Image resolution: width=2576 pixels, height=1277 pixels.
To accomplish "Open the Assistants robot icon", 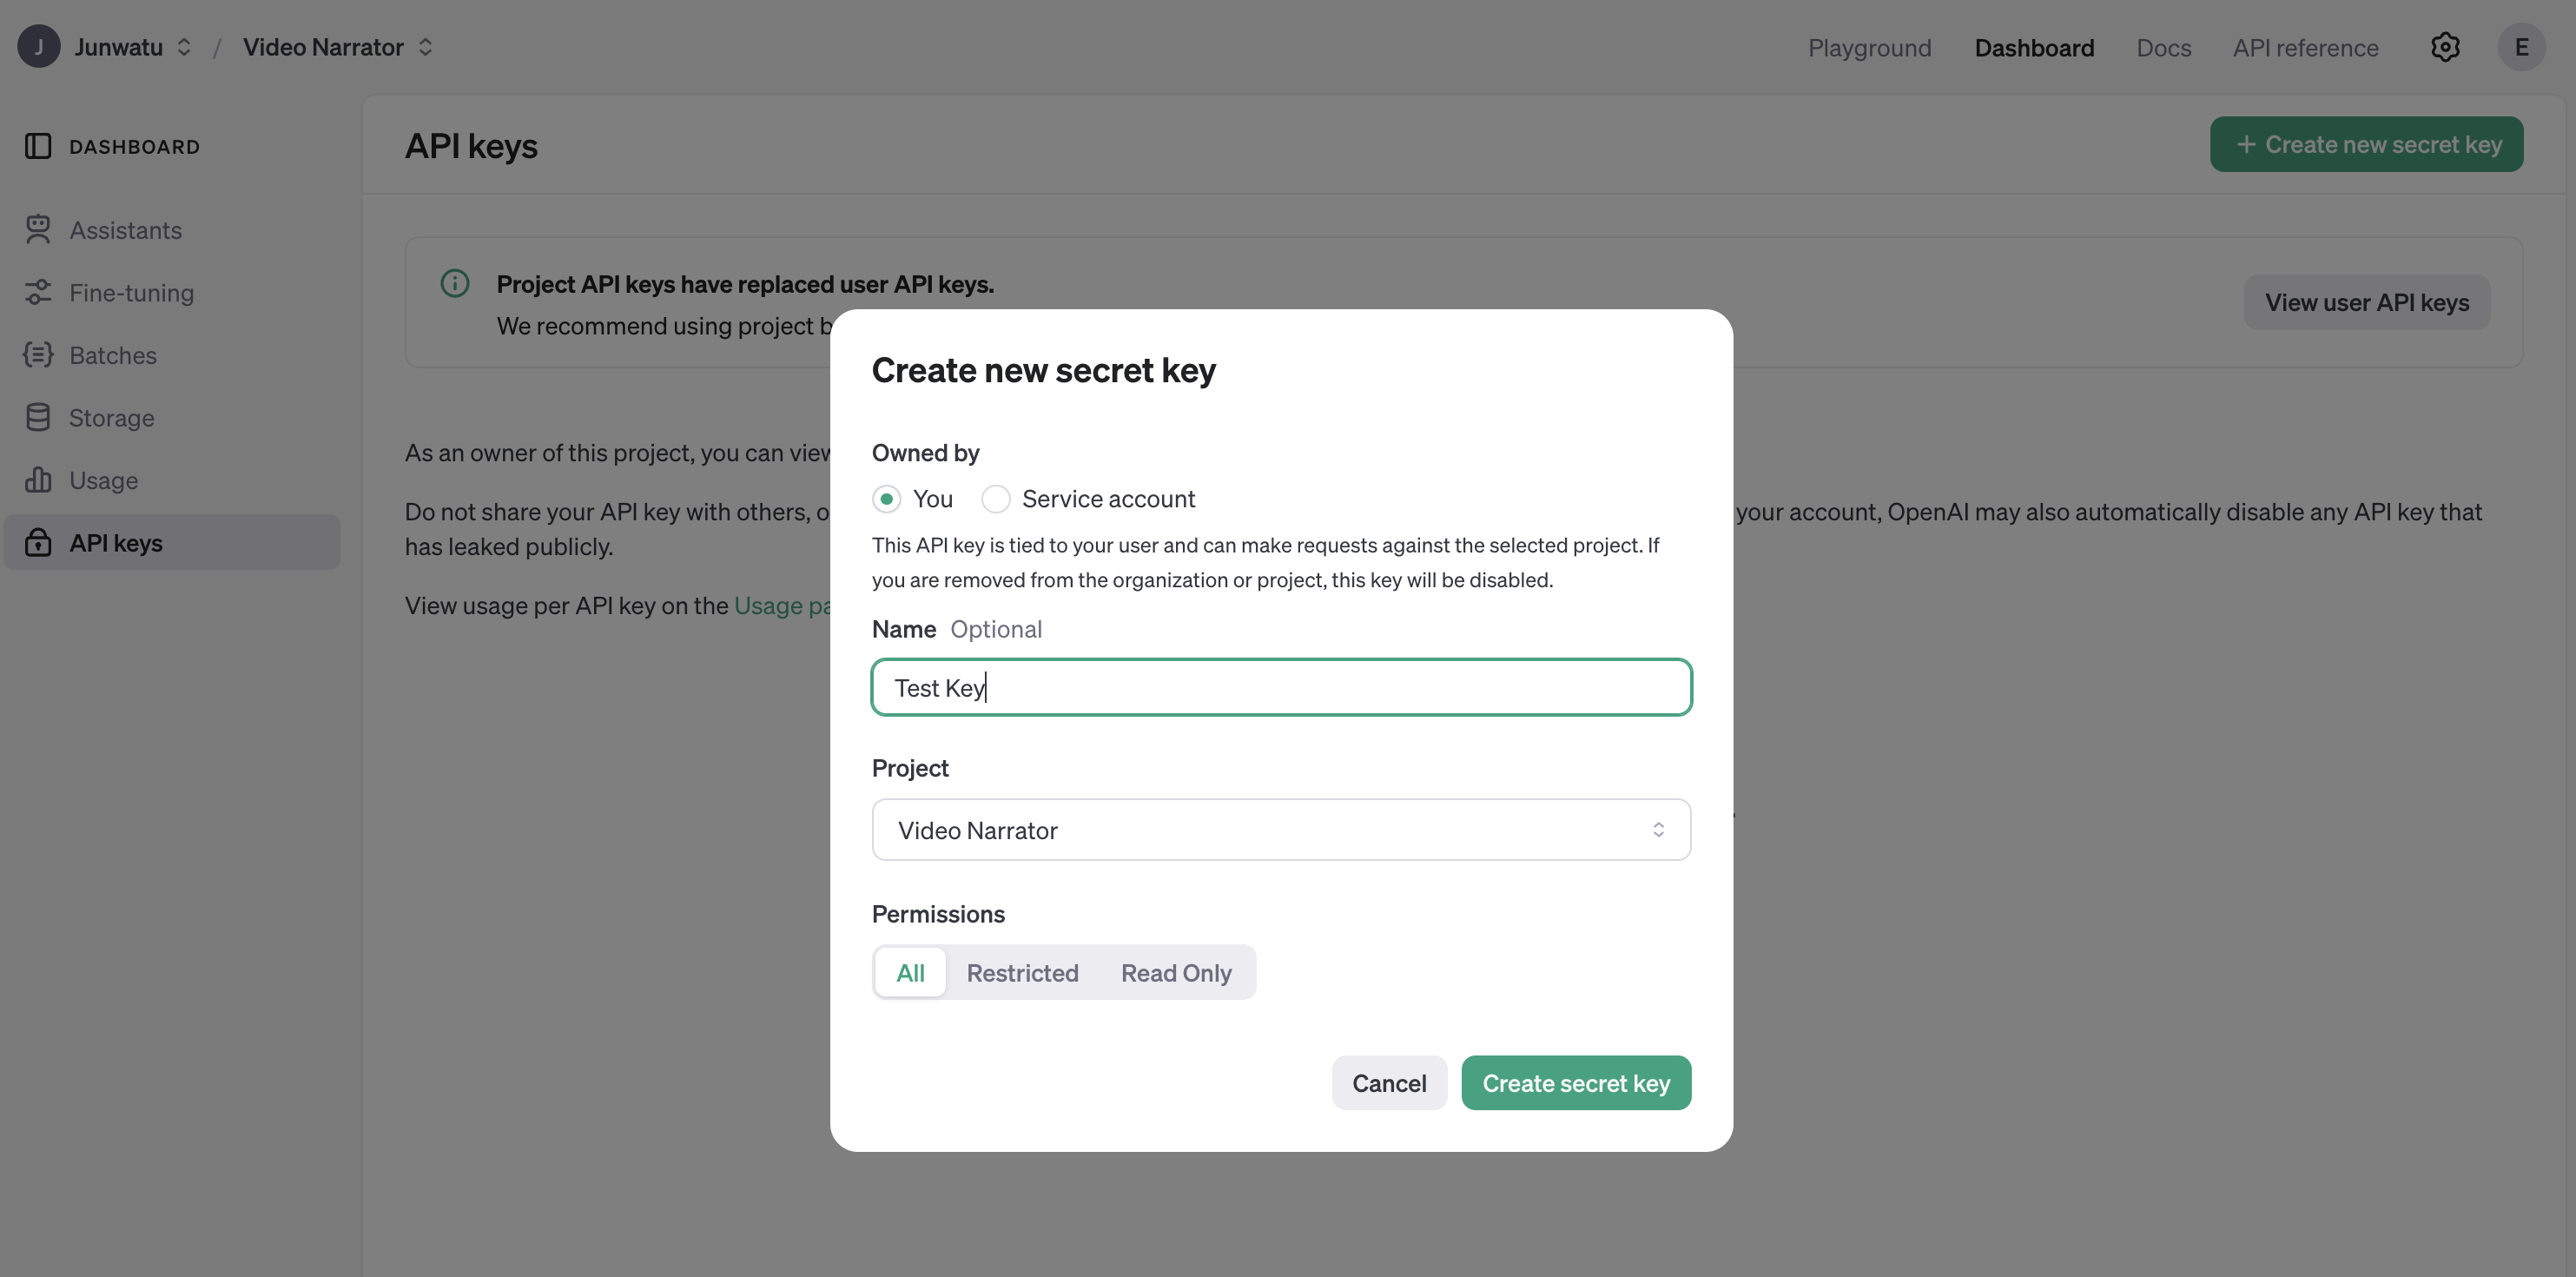I will pyautogui.click(x=38, y=230).
